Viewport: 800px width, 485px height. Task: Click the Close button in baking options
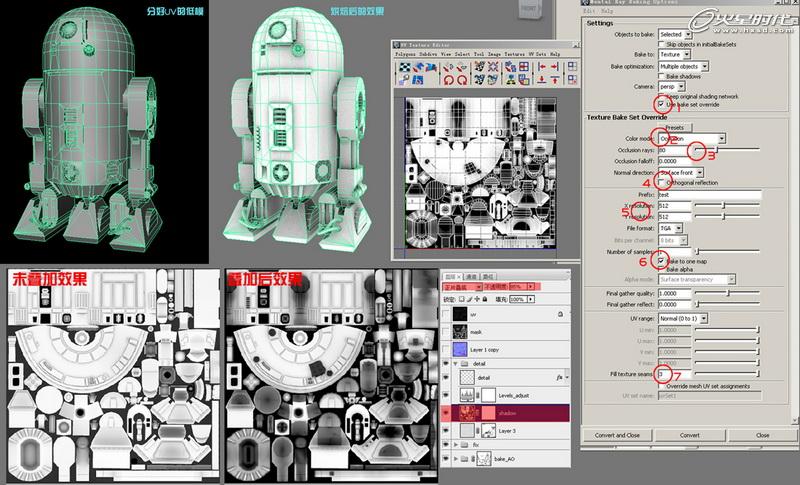(762, 435)
